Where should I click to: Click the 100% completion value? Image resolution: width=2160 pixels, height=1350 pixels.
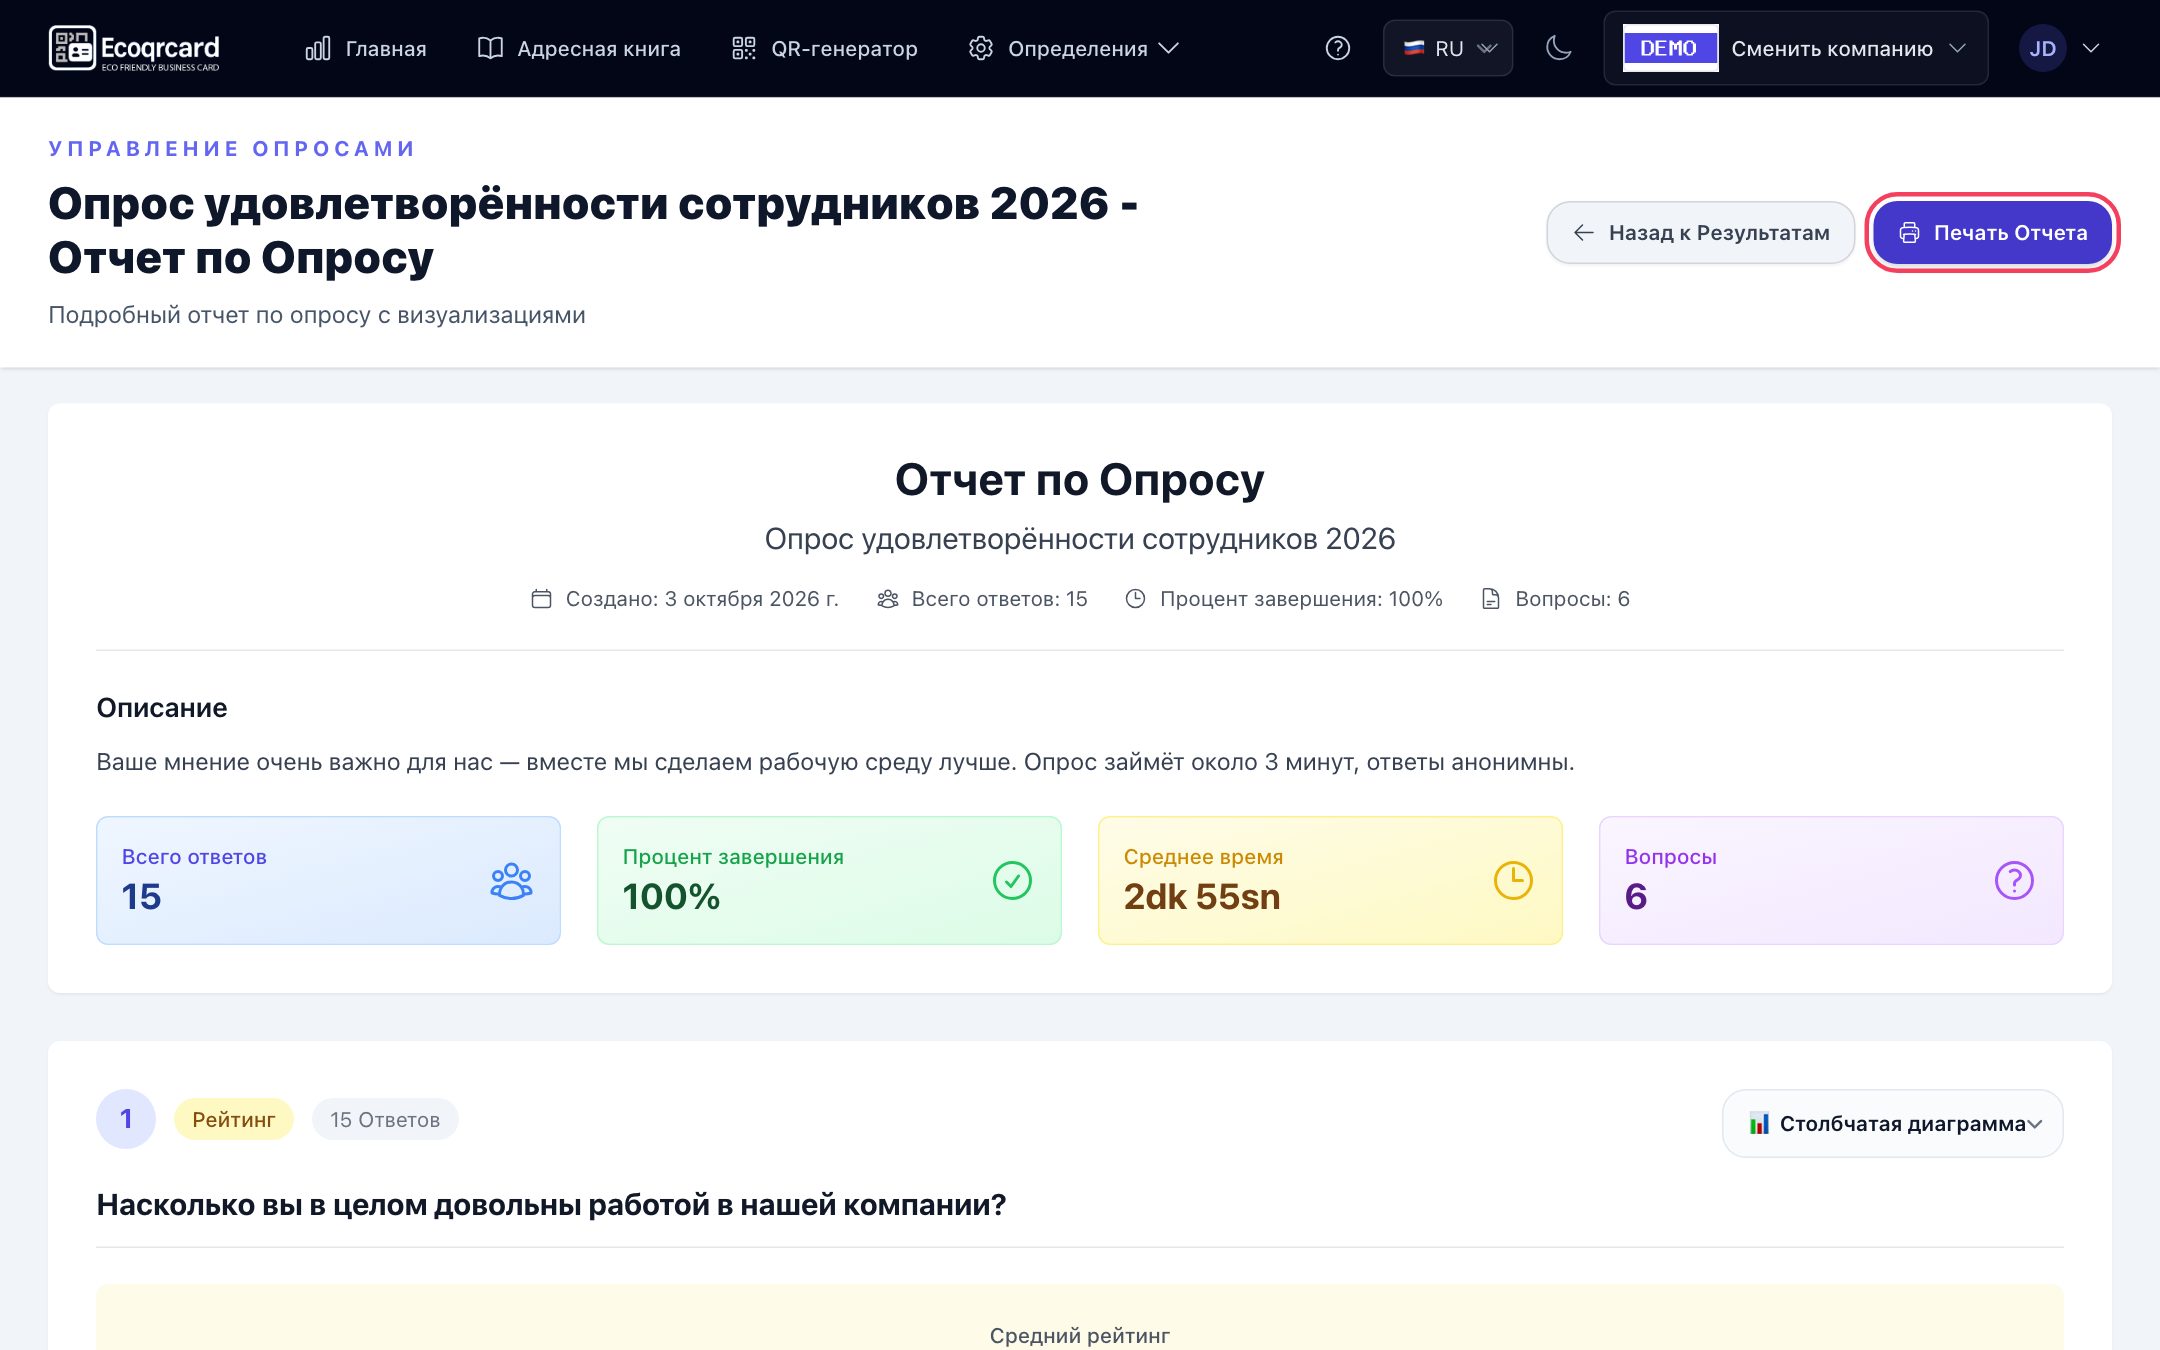(671, 897)
